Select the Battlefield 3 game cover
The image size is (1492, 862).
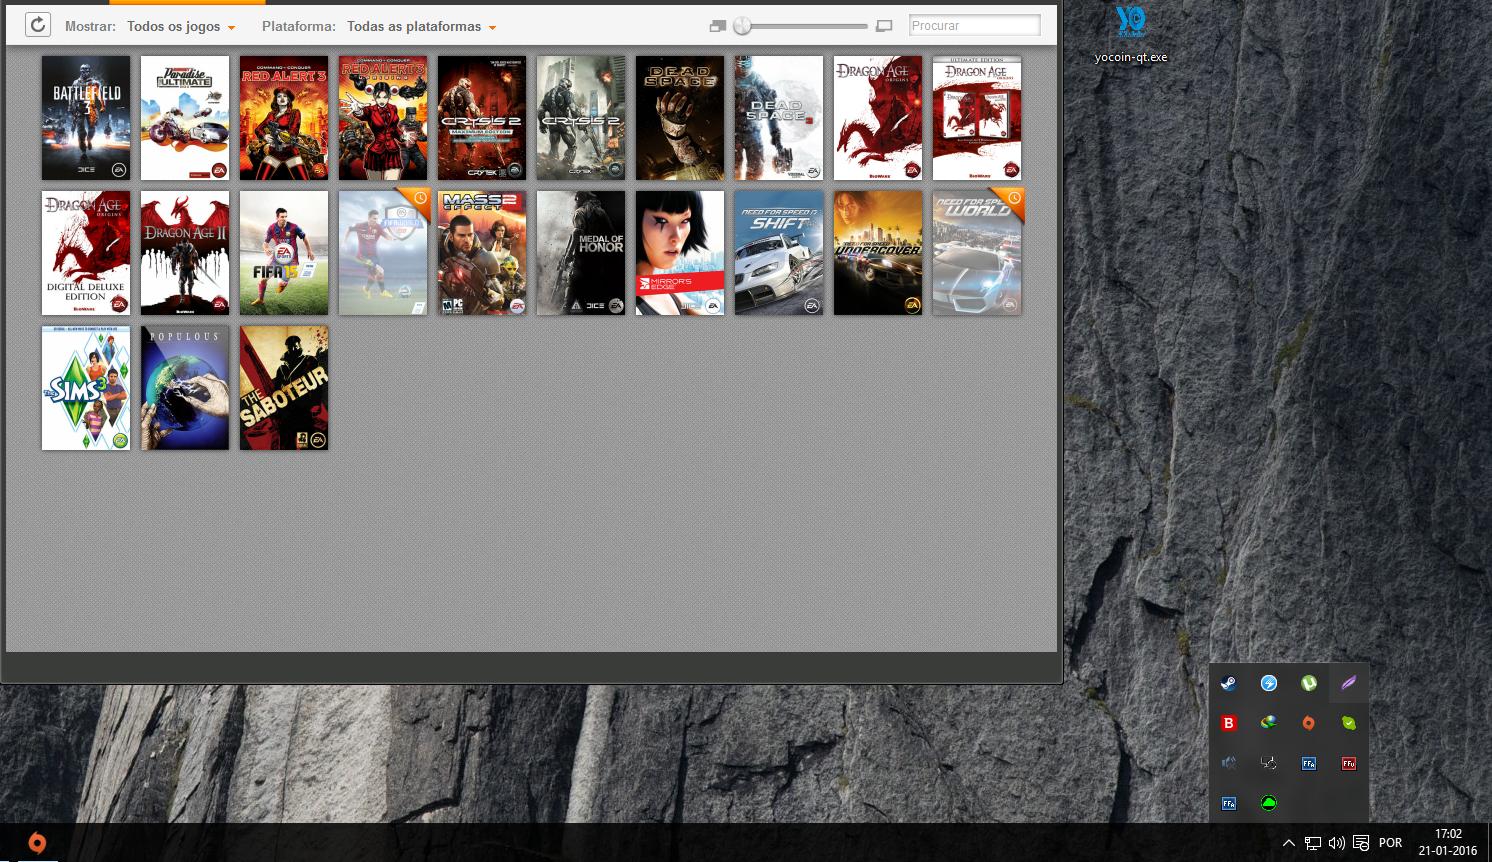point(86,118)
